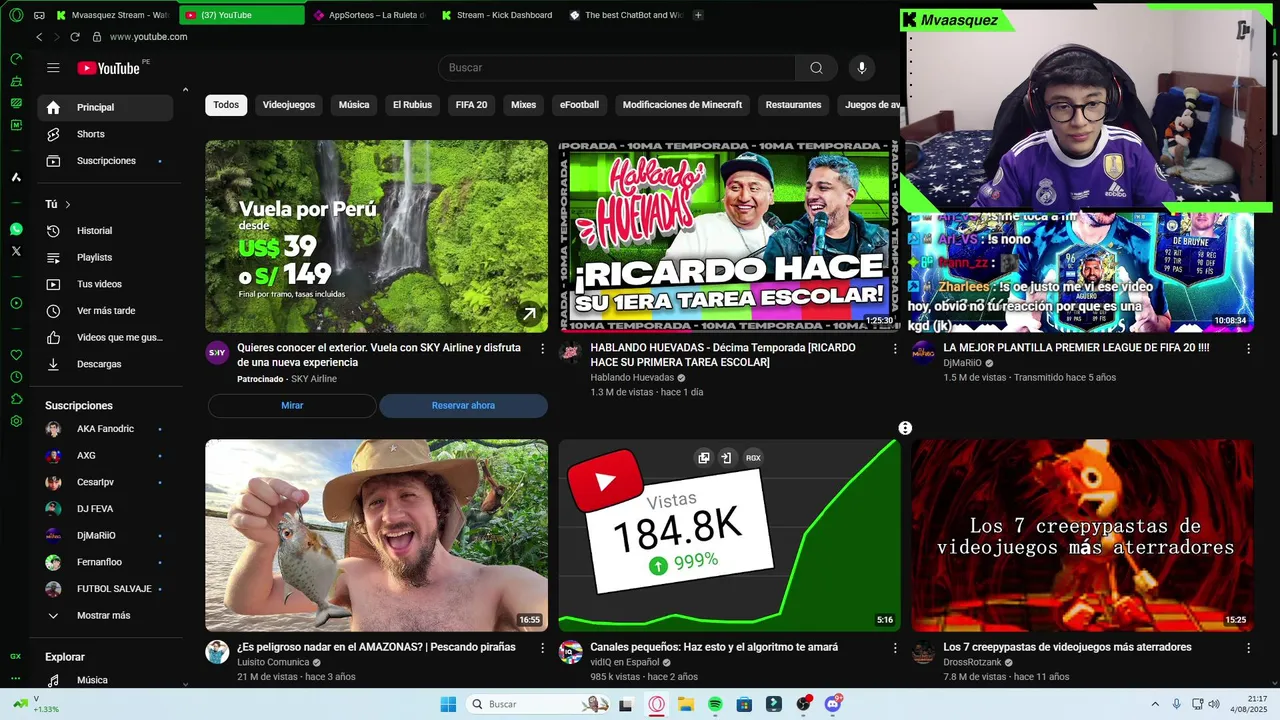Open GX Control speedometer icon

click(16, 59)
